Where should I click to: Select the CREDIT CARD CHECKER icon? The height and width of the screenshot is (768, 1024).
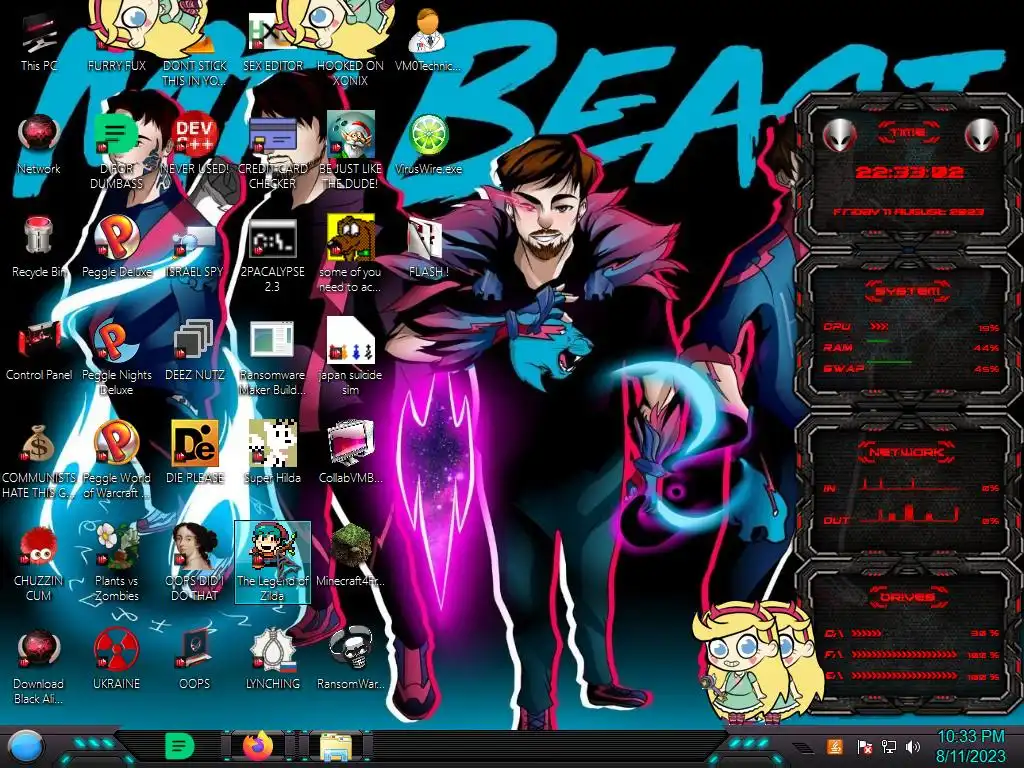tap(272, 152)
